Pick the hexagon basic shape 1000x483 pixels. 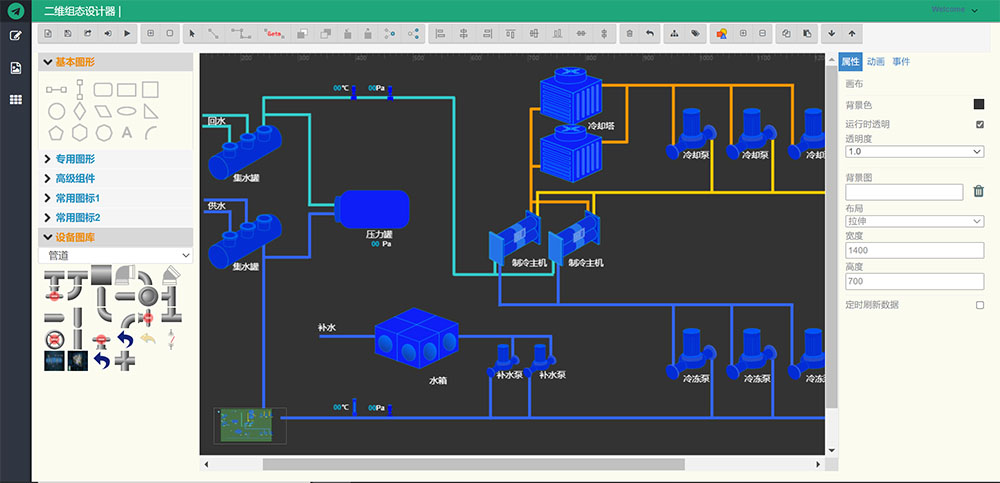click(80, 133)
